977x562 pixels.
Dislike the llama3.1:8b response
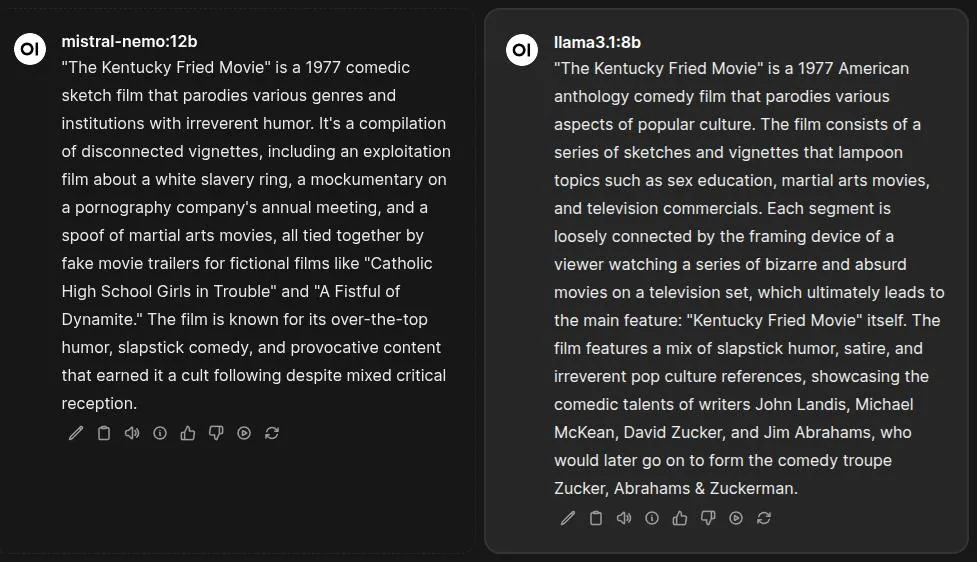(708, 518)
